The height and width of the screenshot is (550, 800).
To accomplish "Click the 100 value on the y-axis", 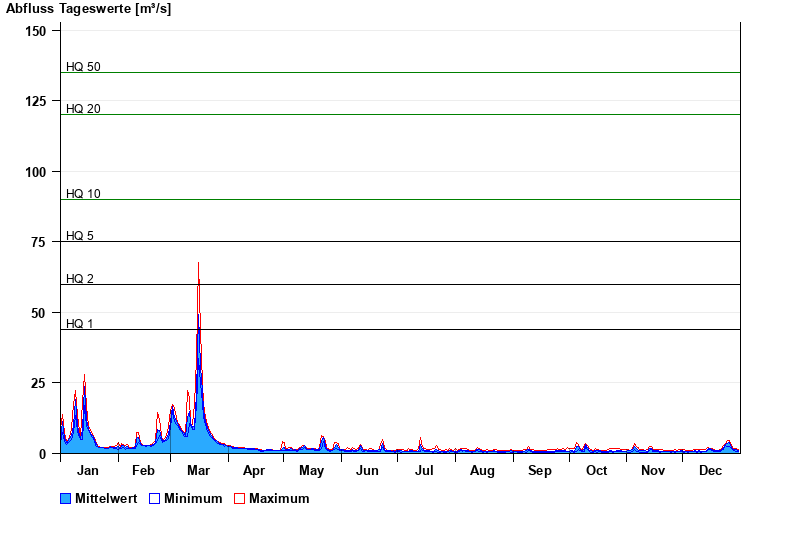I will (36, 172).
